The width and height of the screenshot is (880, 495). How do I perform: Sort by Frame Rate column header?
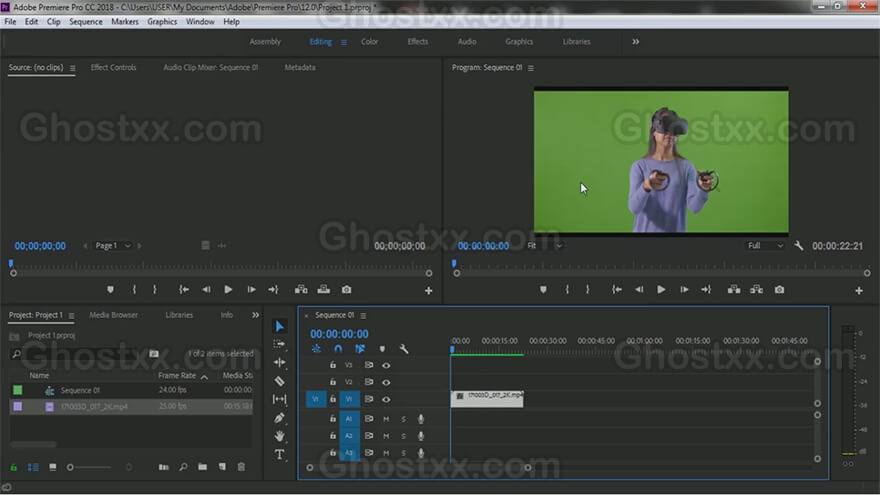[x=177, y=375]
